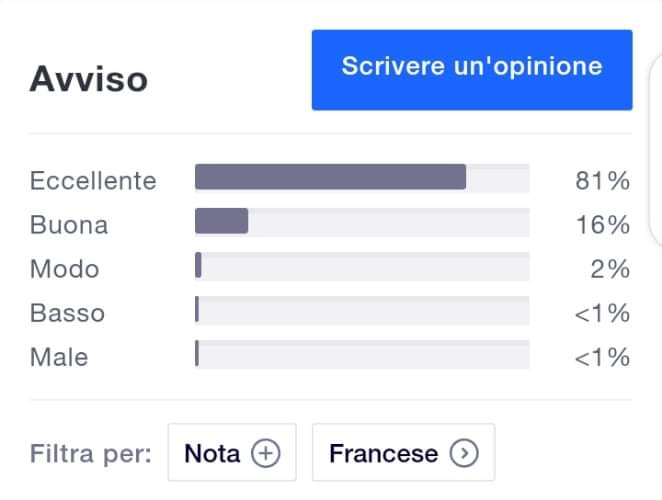Click the 81% Eccellente percentage
The width and height of the screenshot is (662, 500).
point(602,181)
